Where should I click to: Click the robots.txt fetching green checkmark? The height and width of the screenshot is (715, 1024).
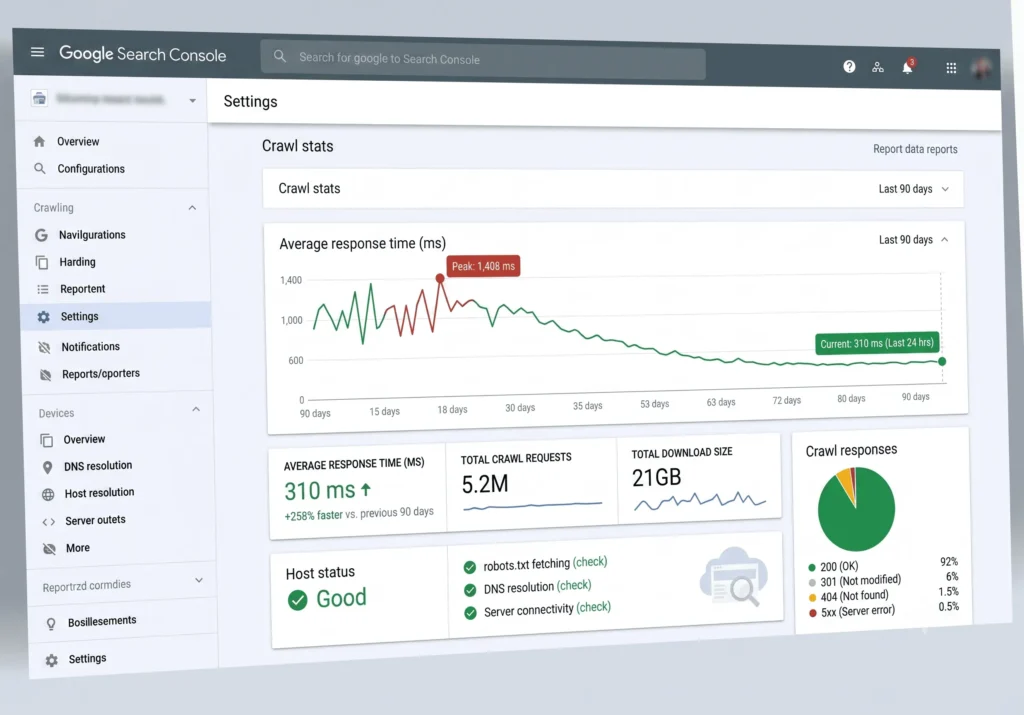[x=470, y=567]
